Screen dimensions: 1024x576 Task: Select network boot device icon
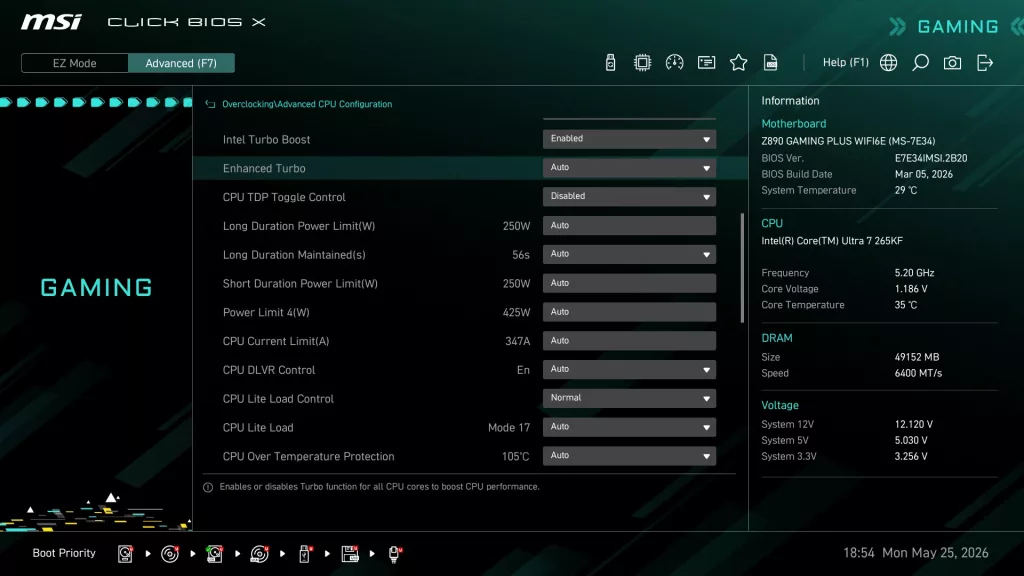coord(394,554)
